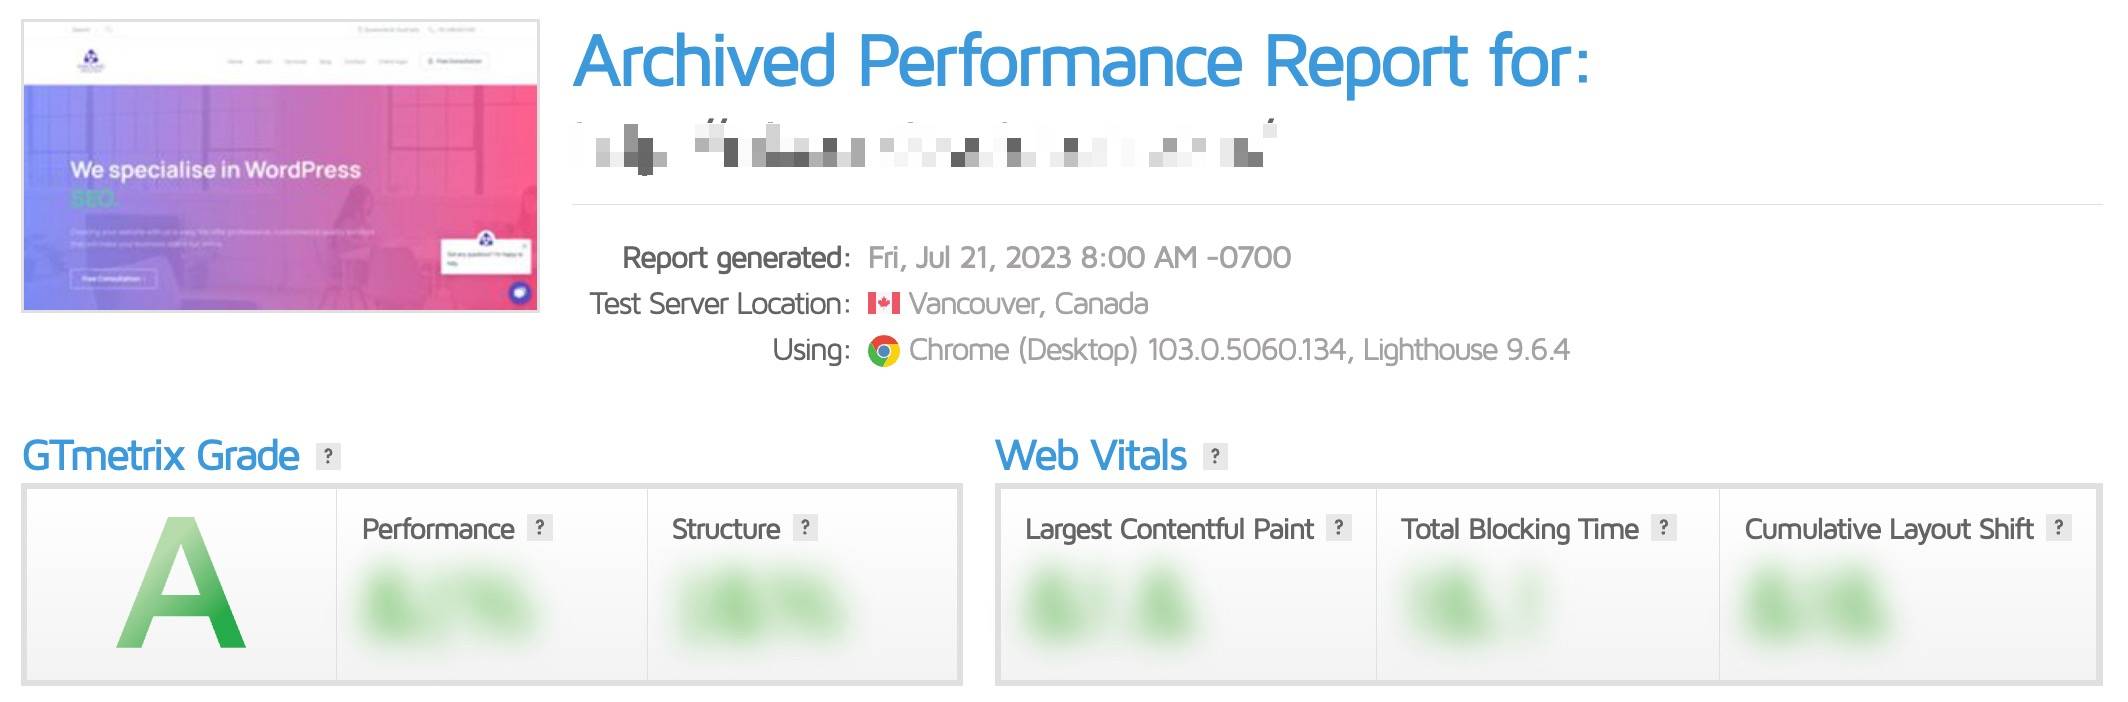
Task: Open the Performance score help tooltip
Action: point(540,528)
